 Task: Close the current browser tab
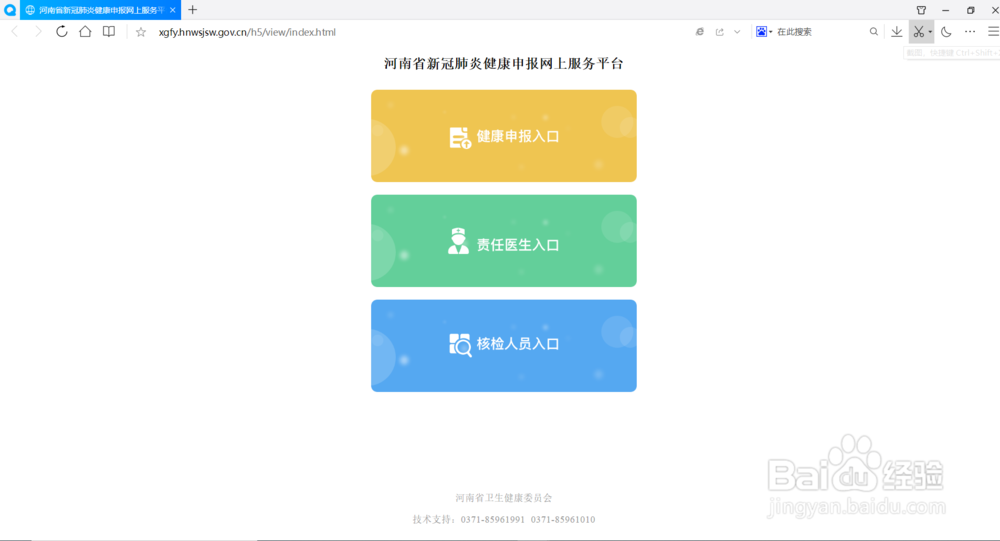click(x=173, y=10)
